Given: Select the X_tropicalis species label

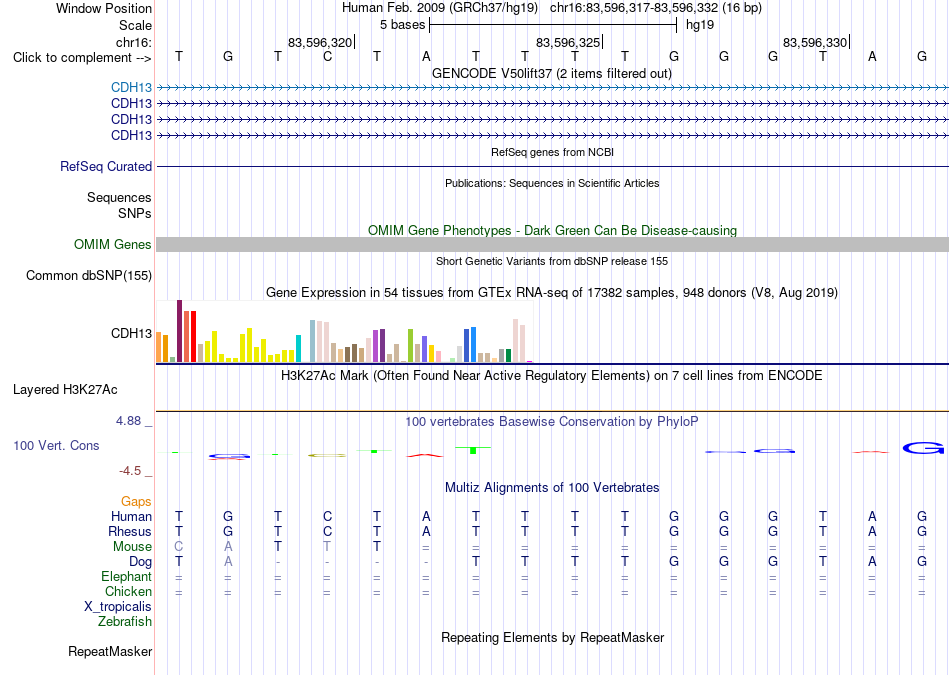Looking at the screenshot, I should pyautogui.click(x=118, y=607).
